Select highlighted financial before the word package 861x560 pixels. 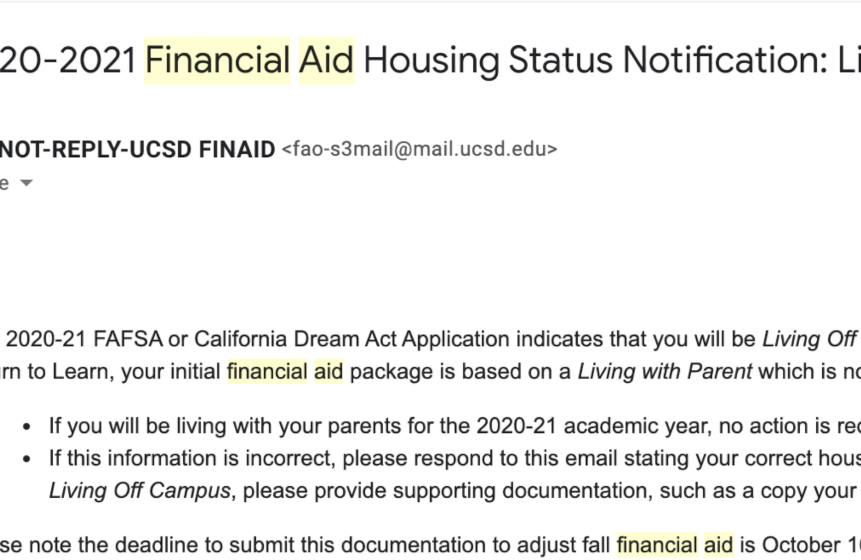(267, 372)
